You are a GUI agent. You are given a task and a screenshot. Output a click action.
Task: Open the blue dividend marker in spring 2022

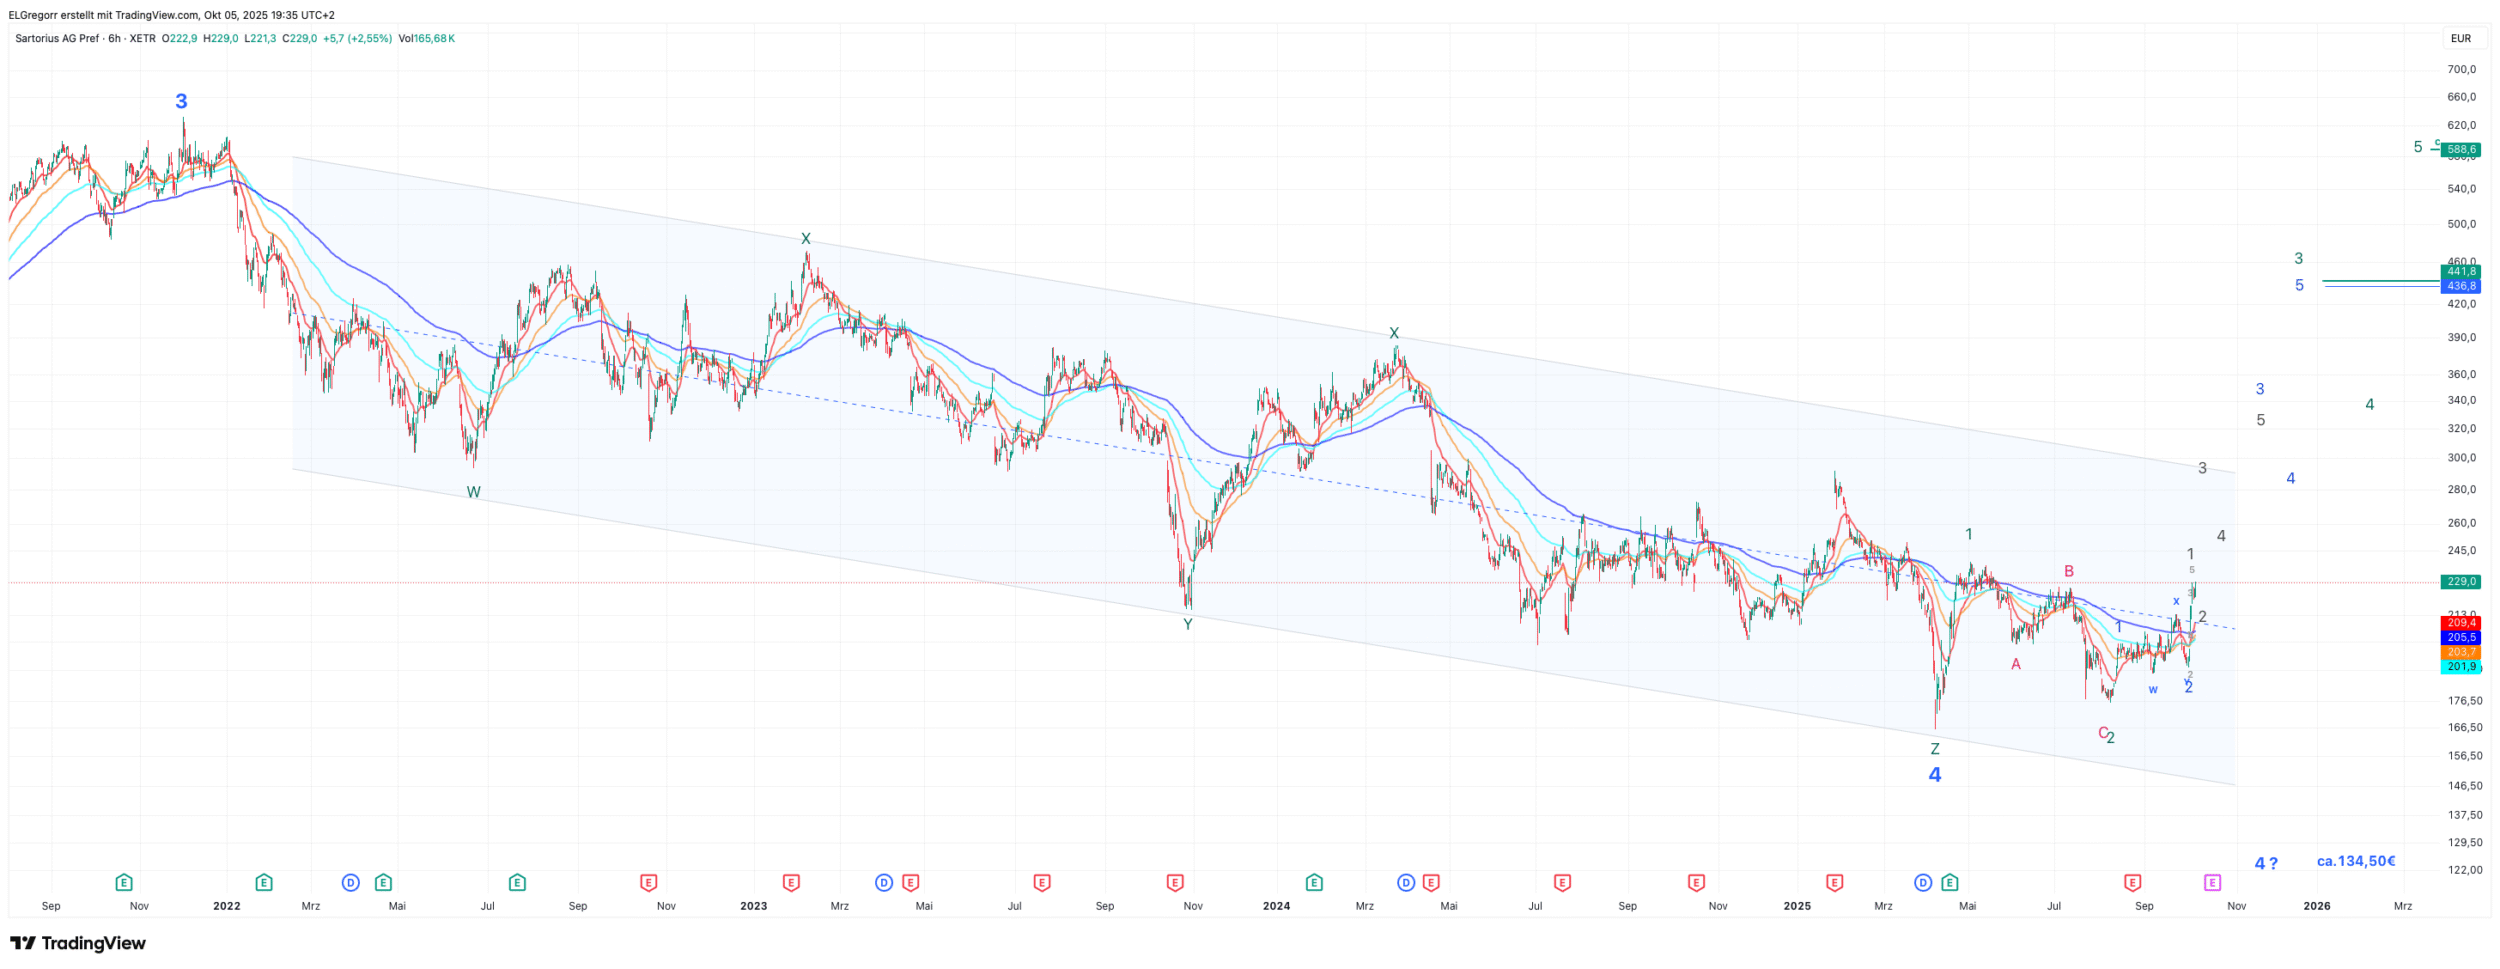(350, 882)
